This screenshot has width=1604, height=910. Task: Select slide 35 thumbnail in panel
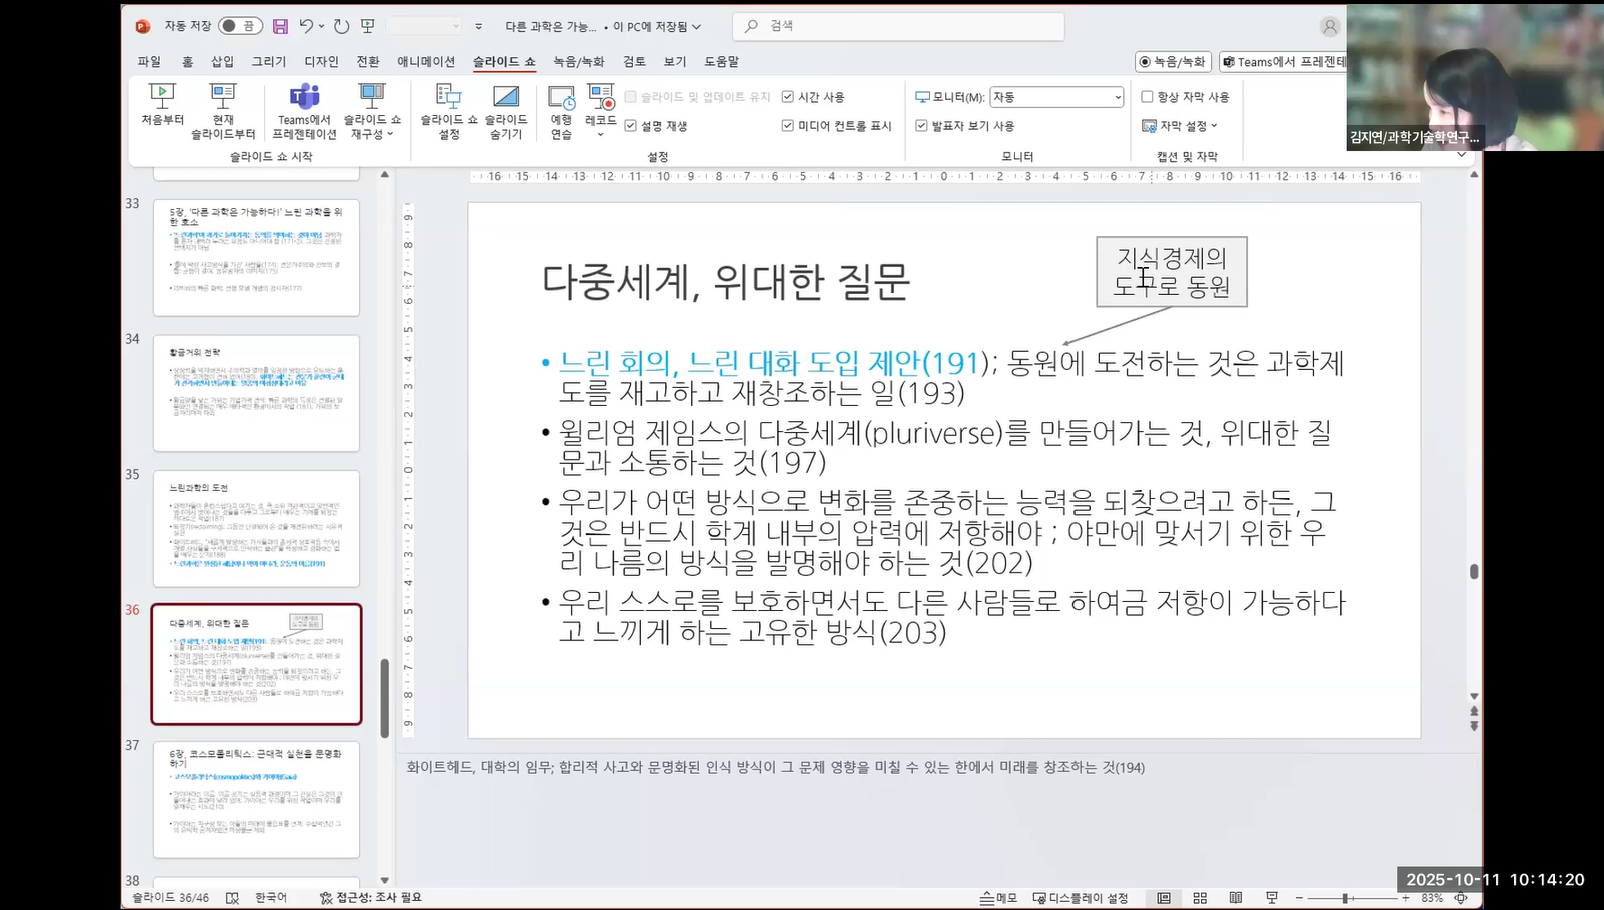[x=256, y=528]
